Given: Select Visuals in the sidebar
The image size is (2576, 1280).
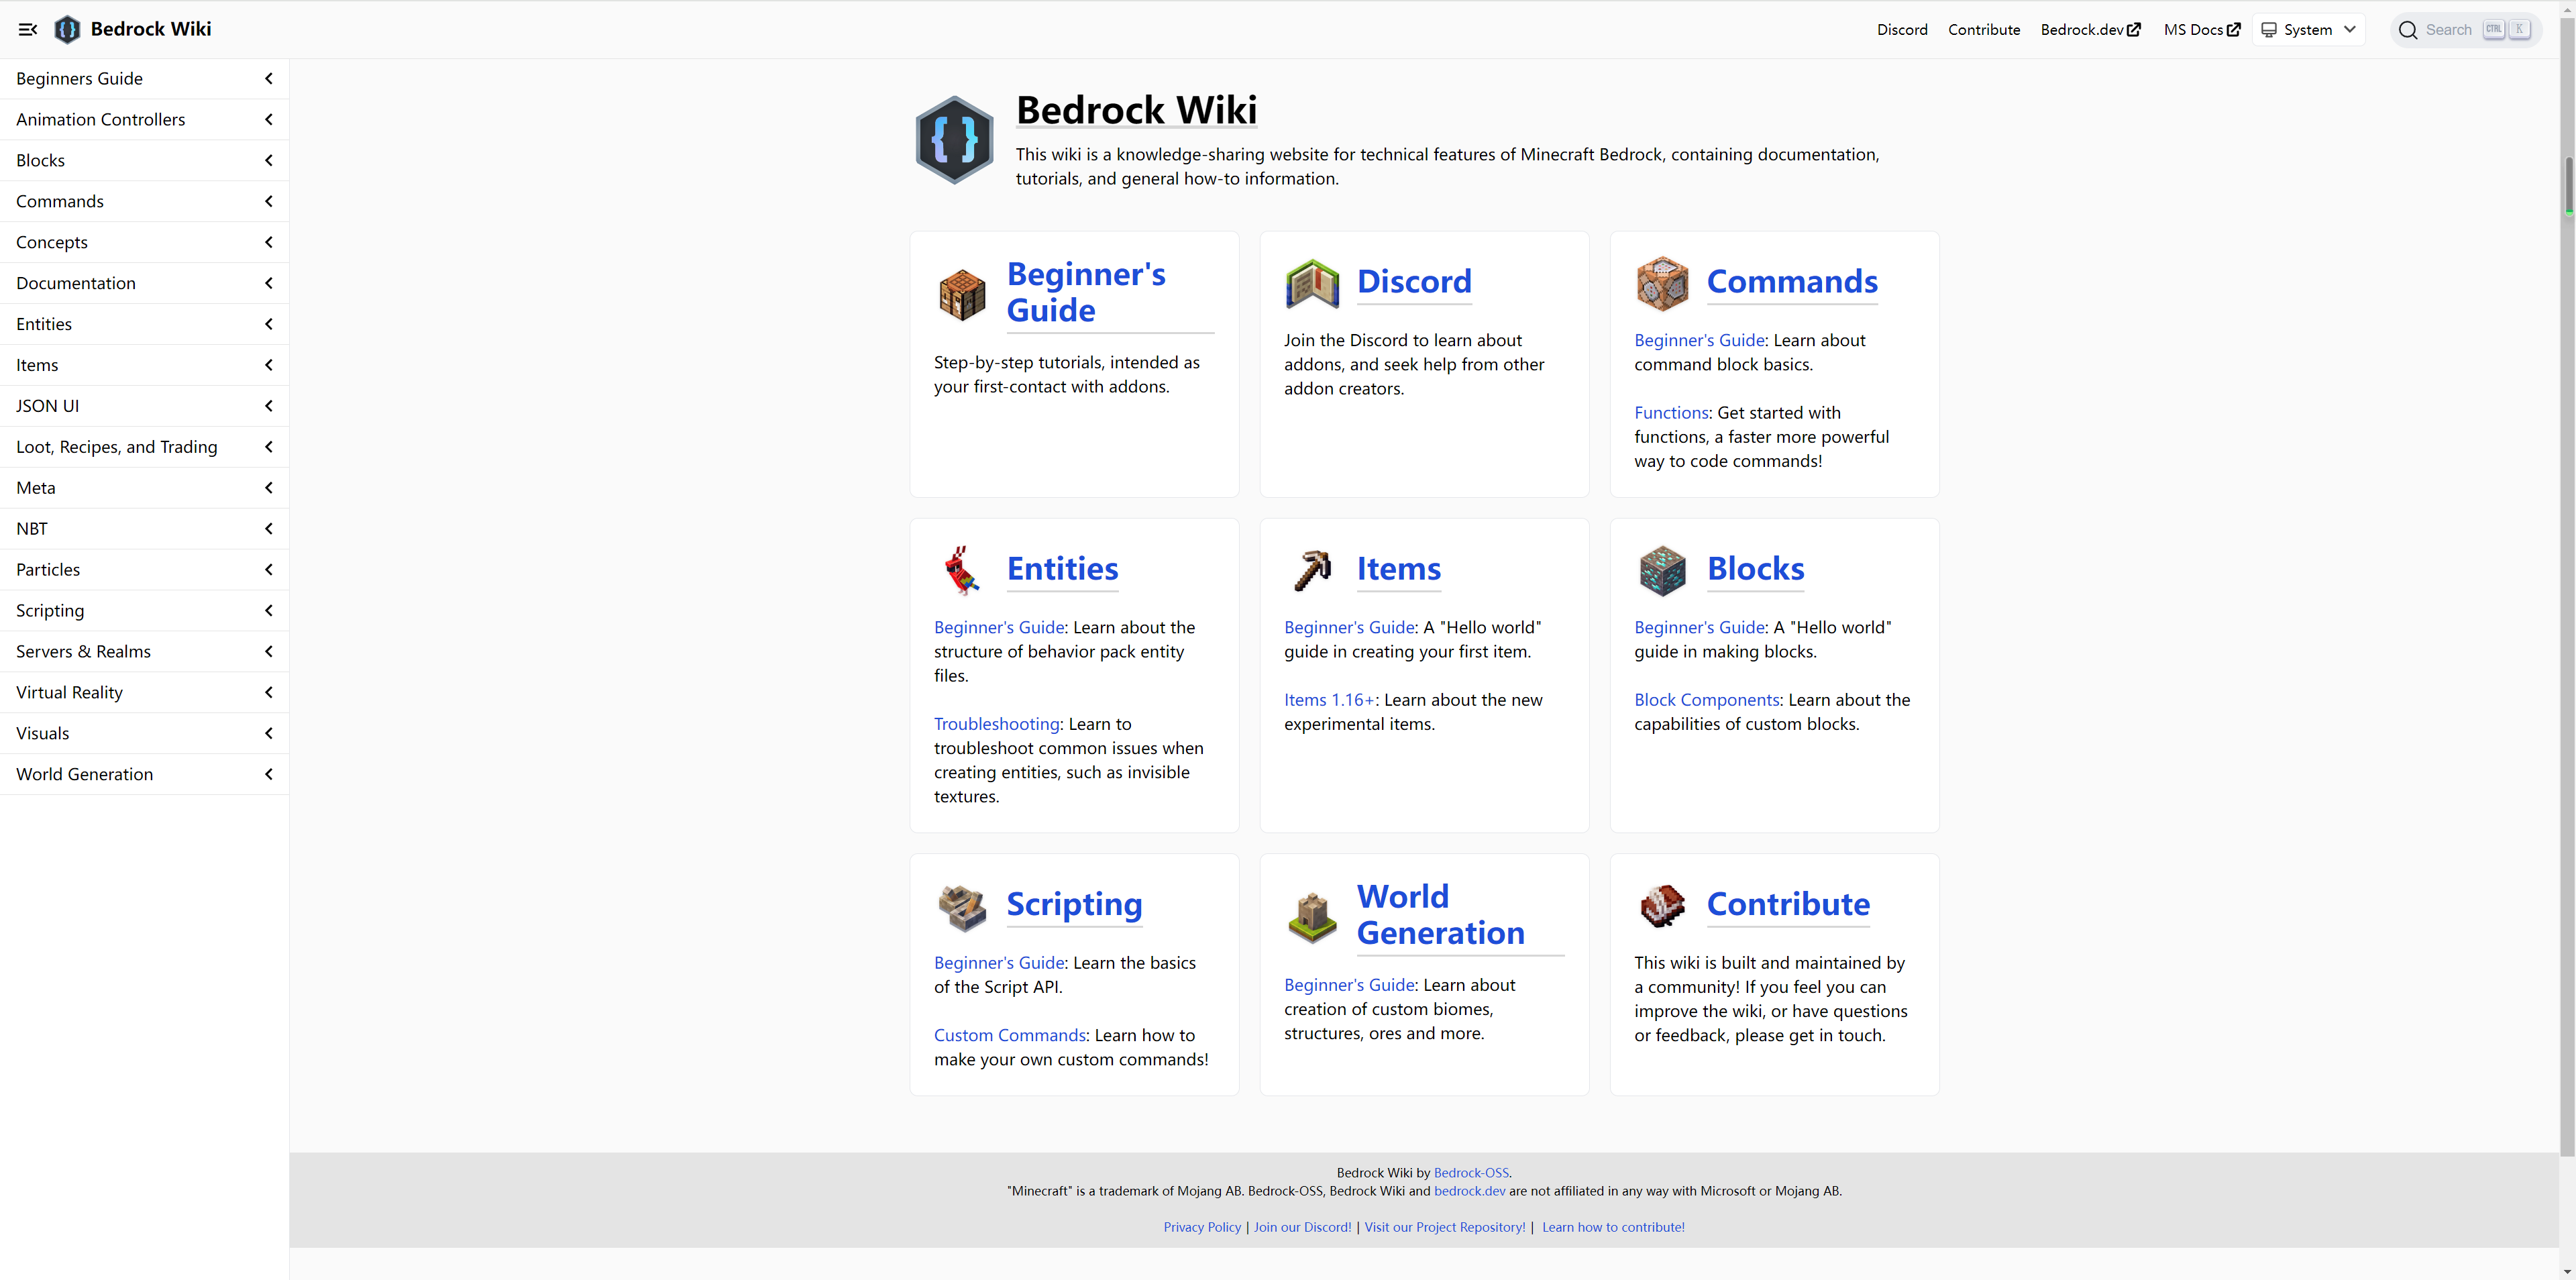Looking at the screenshot, I should (x=144, y=733).
